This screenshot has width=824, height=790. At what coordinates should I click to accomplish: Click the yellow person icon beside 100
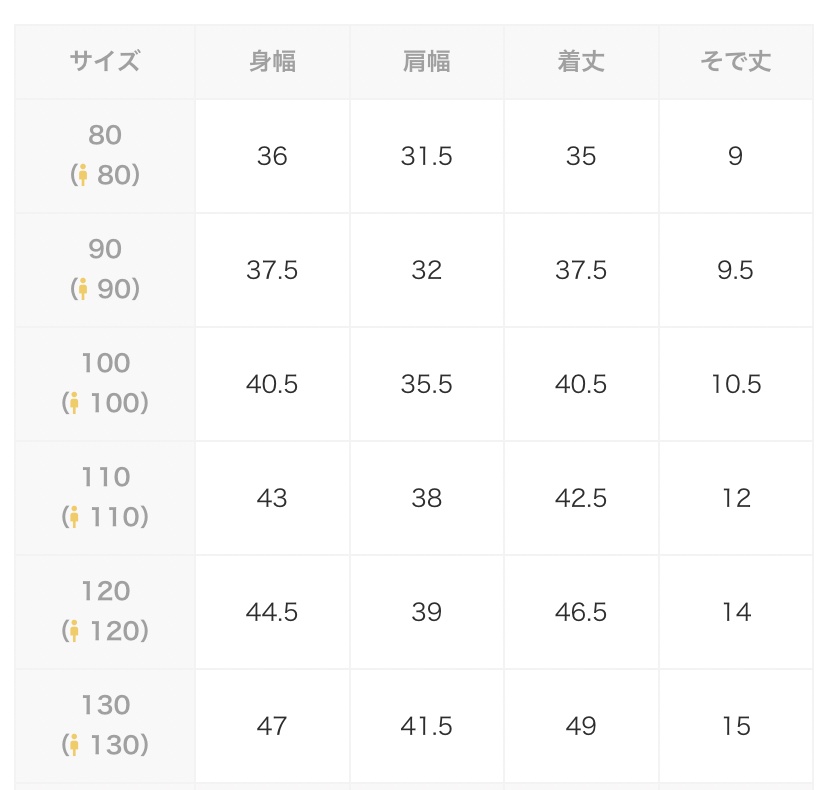[x=74, y=403]
